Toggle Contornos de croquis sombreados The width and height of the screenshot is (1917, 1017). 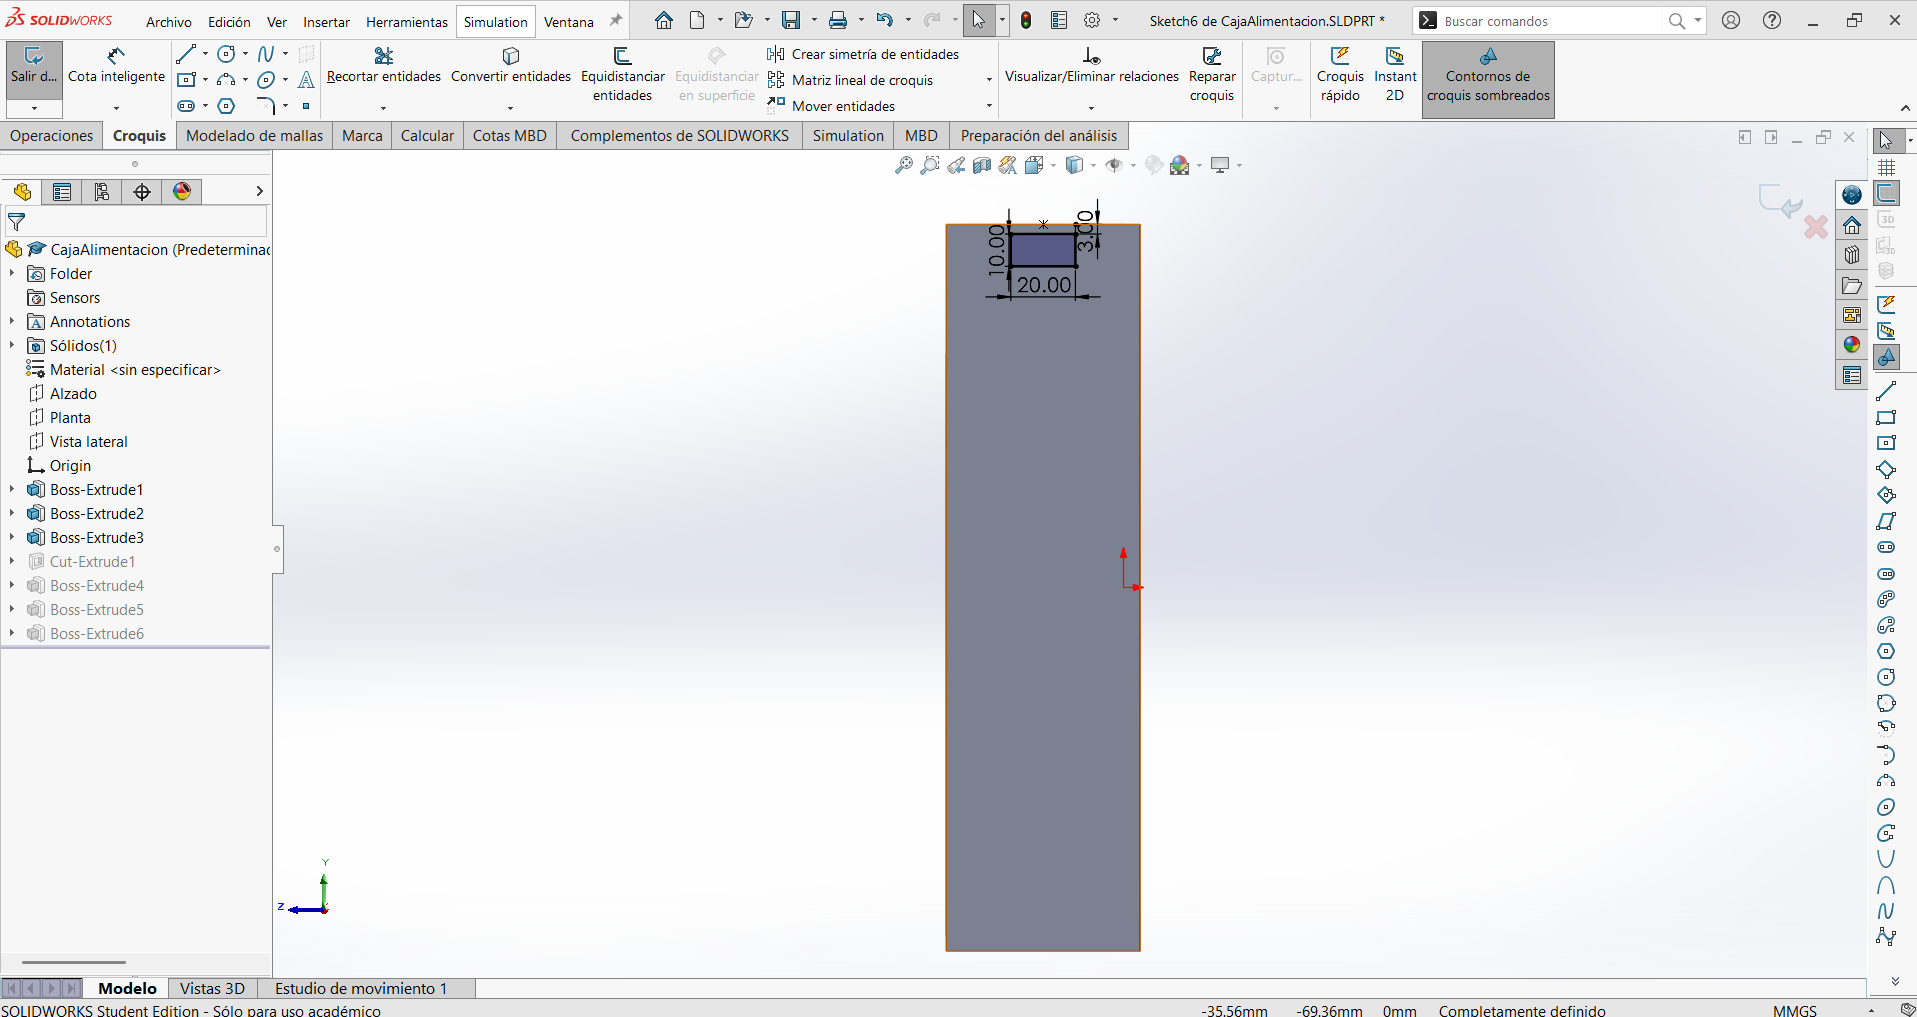click(x=1488, y=80)
